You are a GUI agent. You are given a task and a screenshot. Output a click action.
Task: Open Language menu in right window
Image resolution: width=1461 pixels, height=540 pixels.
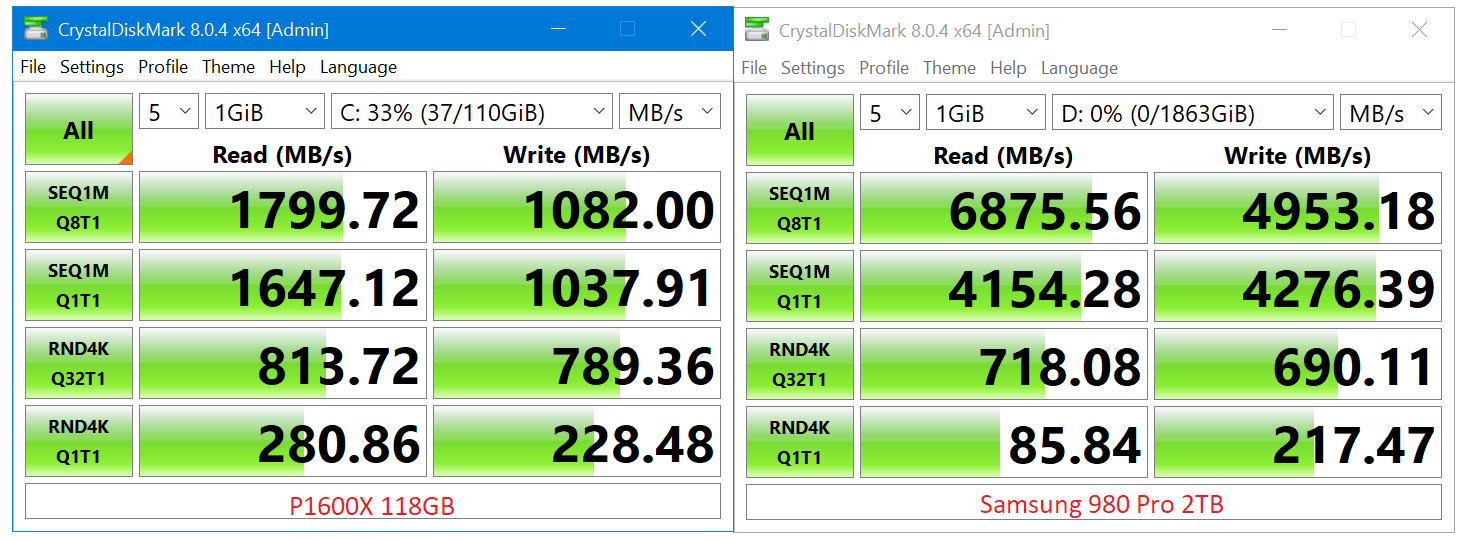pos(1079,68)
